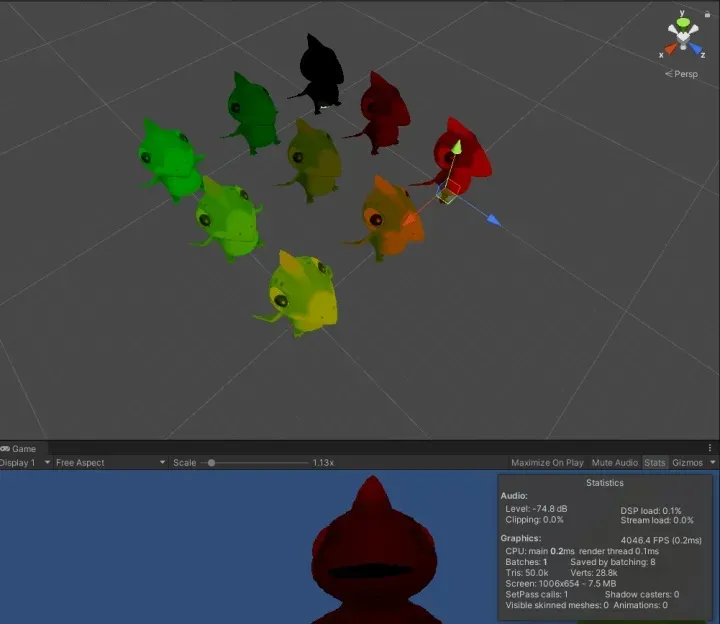Click the red X move handle arrow on selected object
Image resolution: width=720 pixels, height=624 pixels.
pos(409,220)
